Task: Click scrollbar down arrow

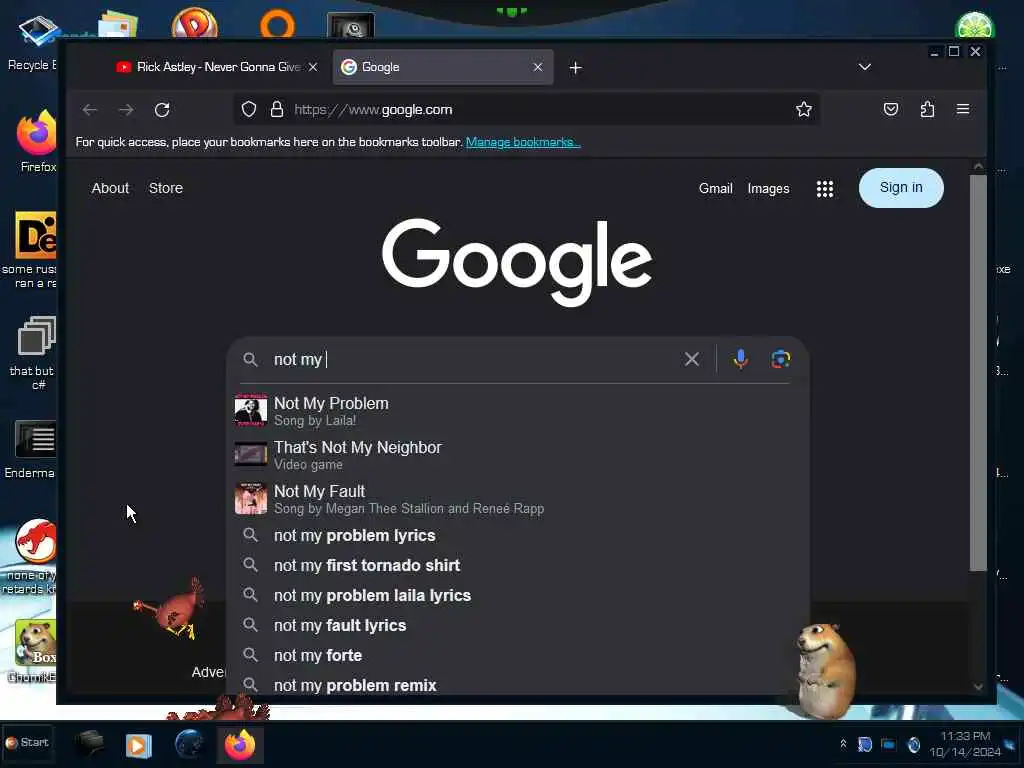Action: click(978, 686)
